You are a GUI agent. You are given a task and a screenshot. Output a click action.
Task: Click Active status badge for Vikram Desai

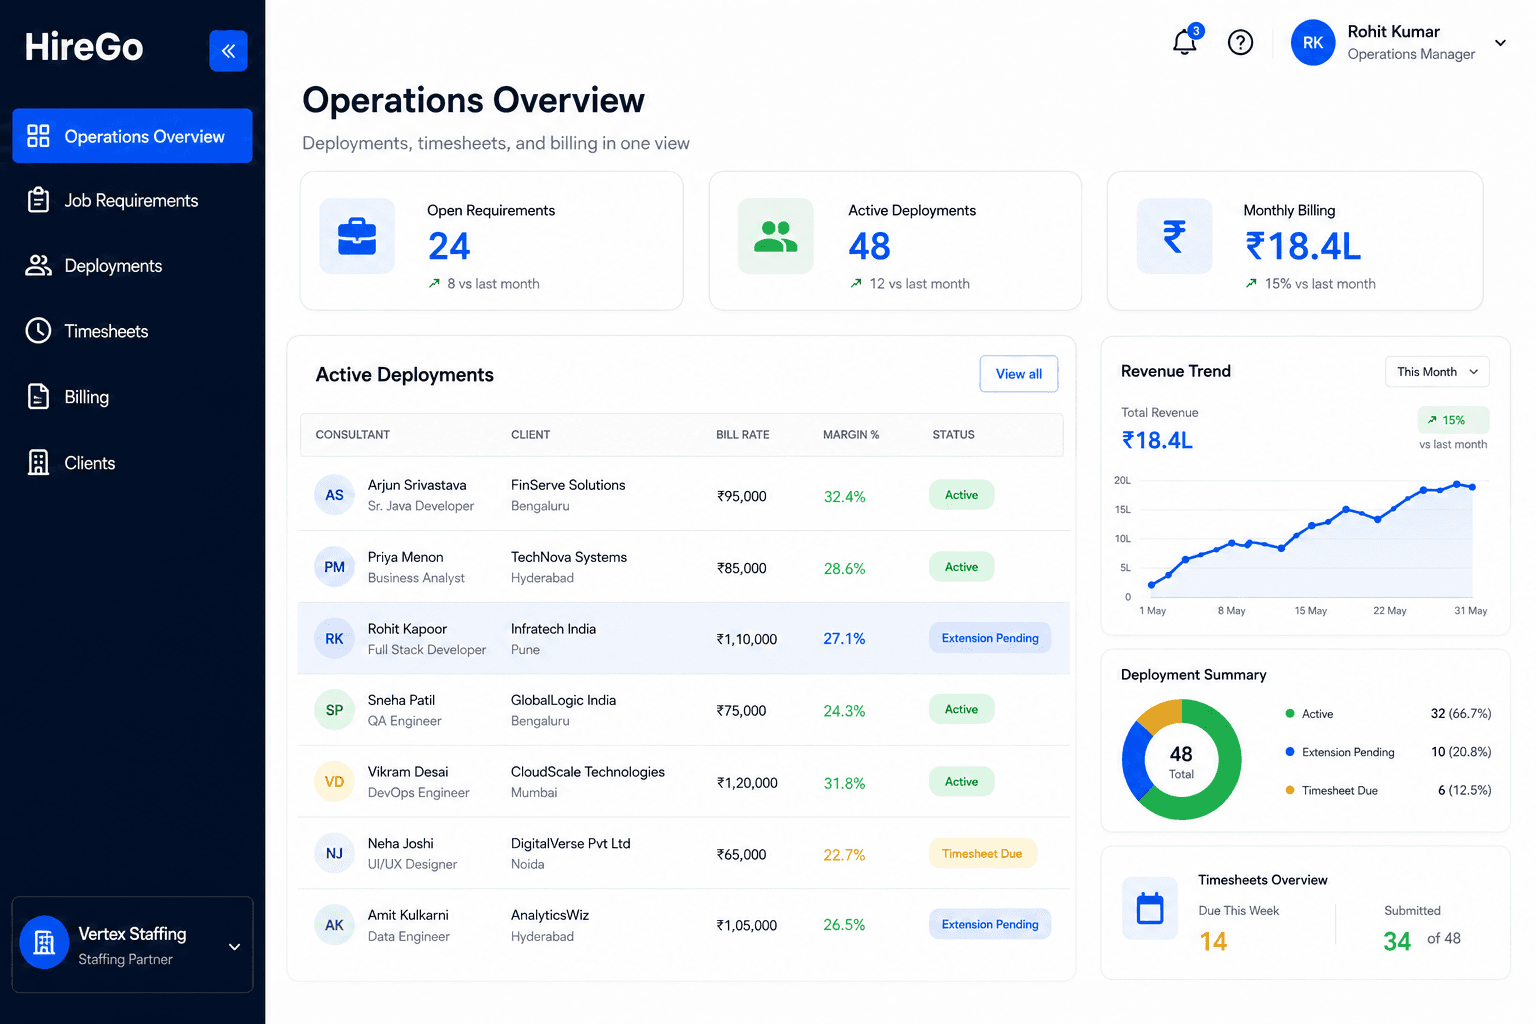tap(961, 782)
